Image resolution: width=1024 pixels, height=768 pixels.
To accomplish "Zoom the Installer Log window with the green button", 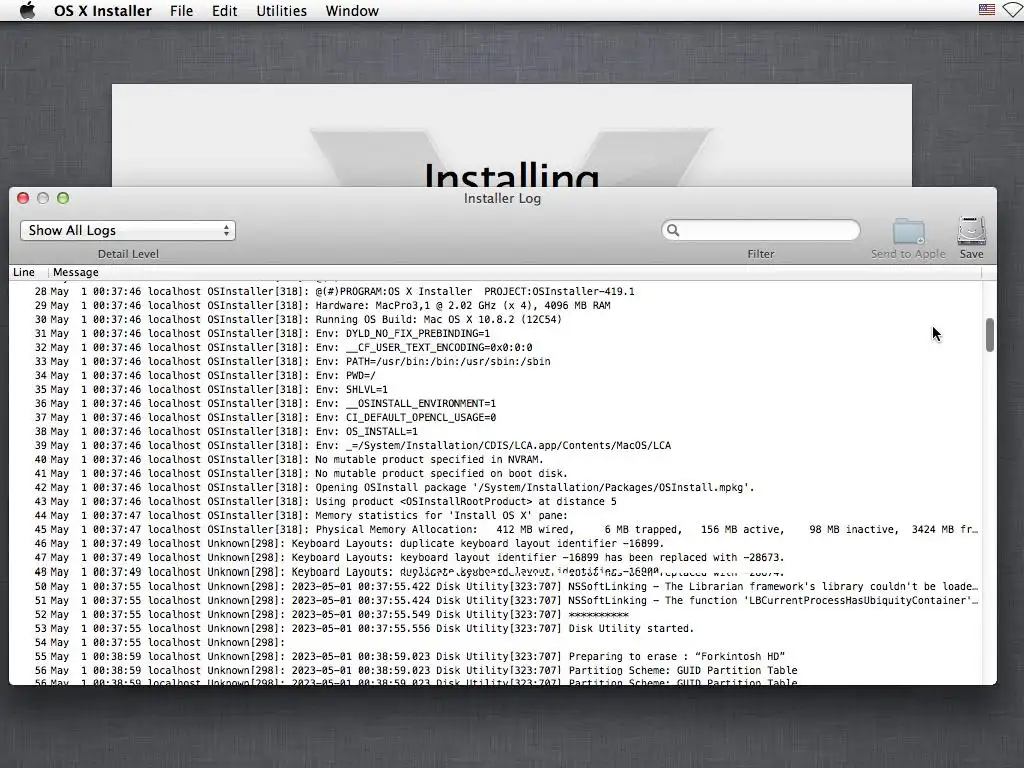I will [63, 198].
